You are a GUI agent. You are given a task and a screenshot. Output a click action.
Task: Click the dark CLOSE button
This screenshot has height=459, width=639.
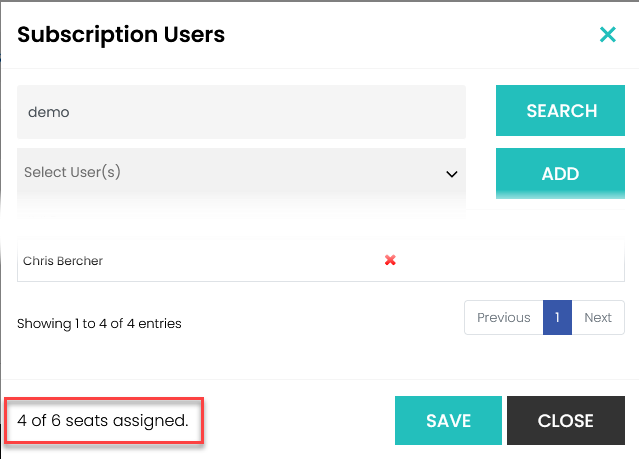[565, 421]
